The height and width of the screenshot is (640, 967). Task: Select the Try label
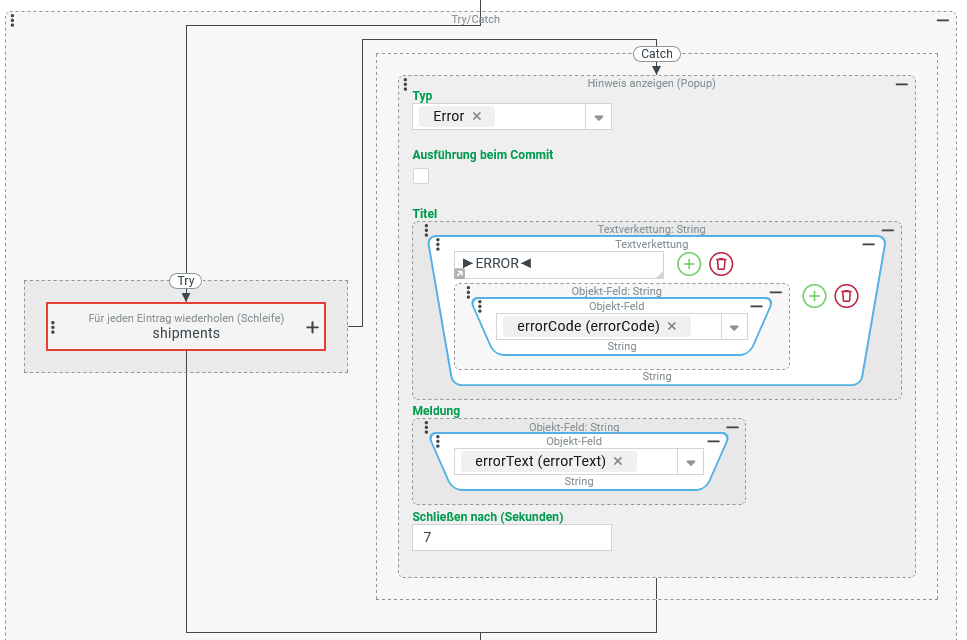(x=186, y=281)
